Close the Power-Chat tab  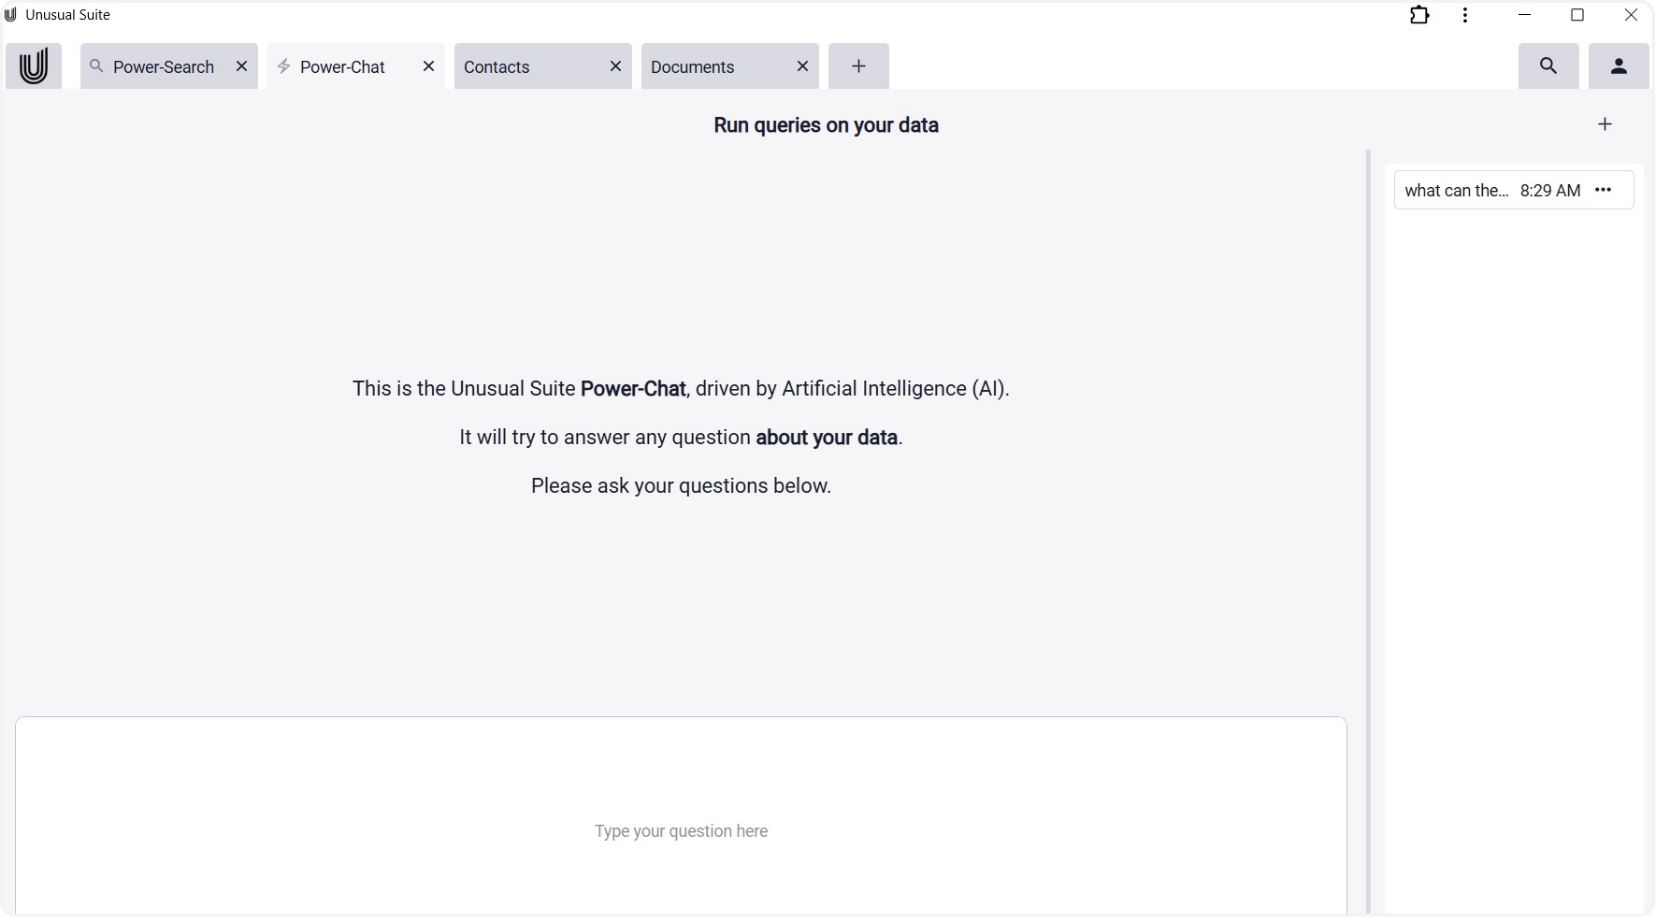tap(428, 66)
